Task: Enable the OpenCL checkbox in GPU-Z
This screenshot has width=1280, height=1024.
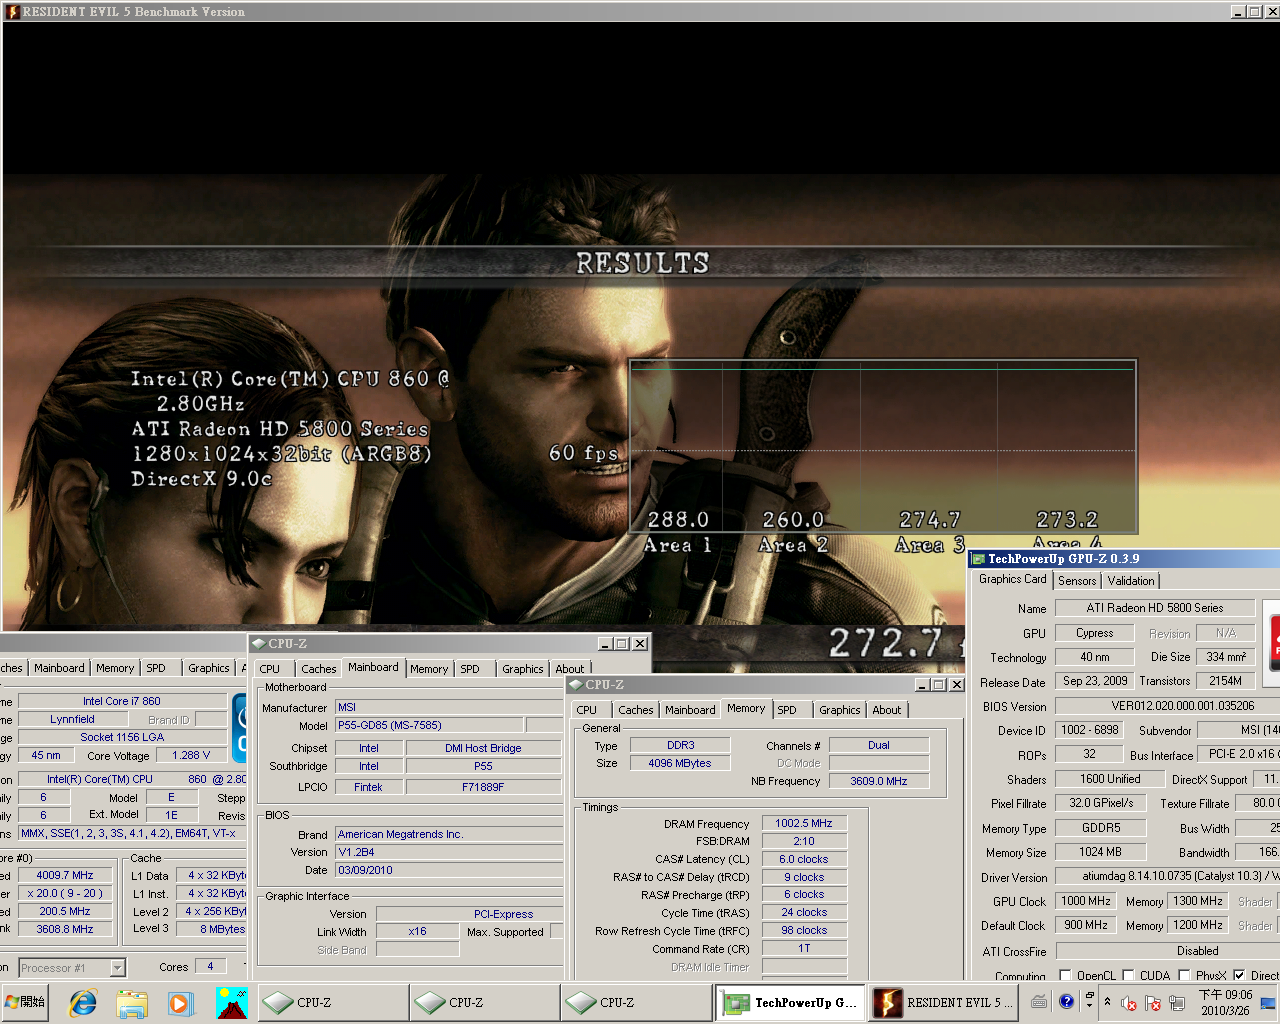Action: pyautogui.click(x=1065, y=975)
